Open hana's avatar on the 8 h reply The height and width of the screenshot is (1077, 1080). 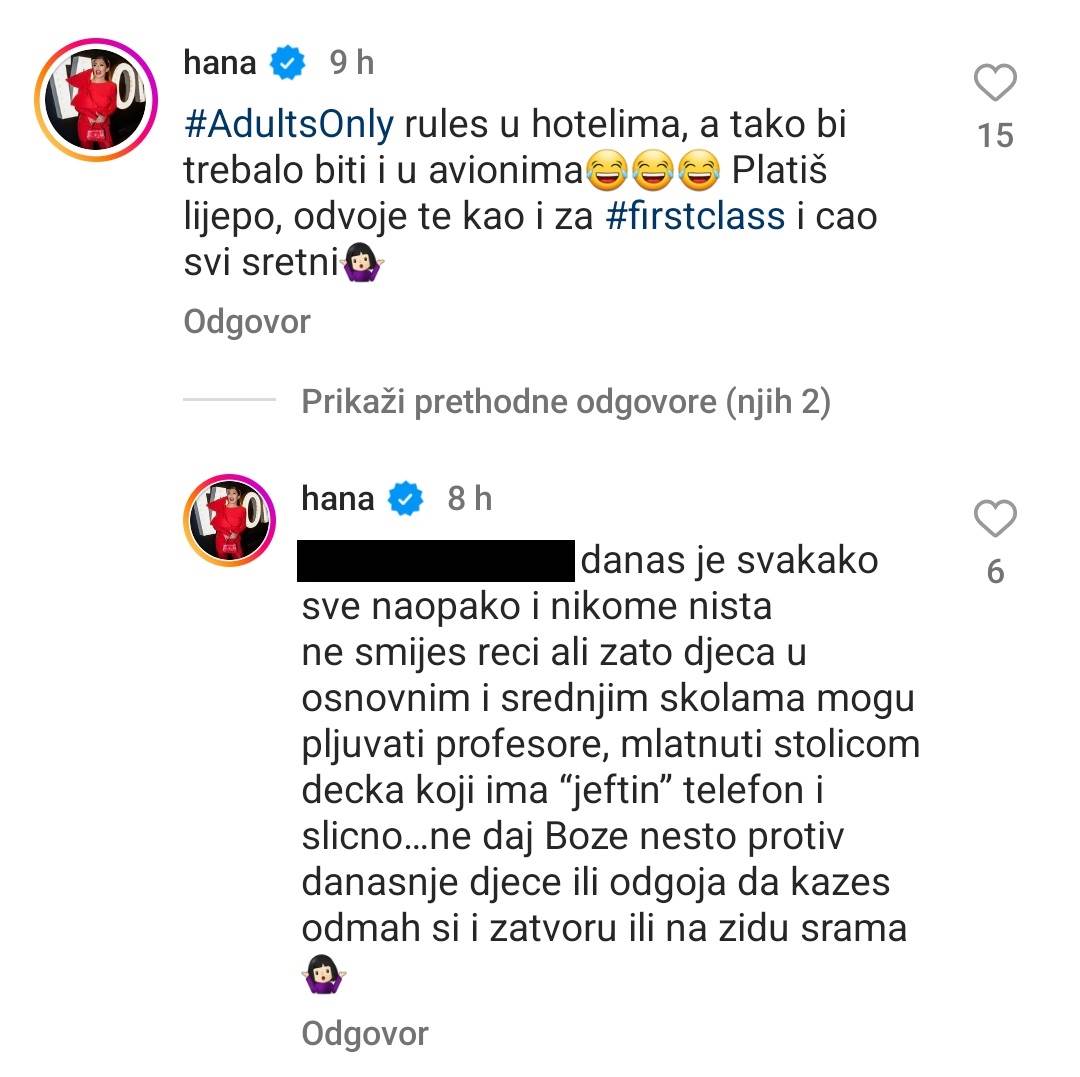pos(229,519)
